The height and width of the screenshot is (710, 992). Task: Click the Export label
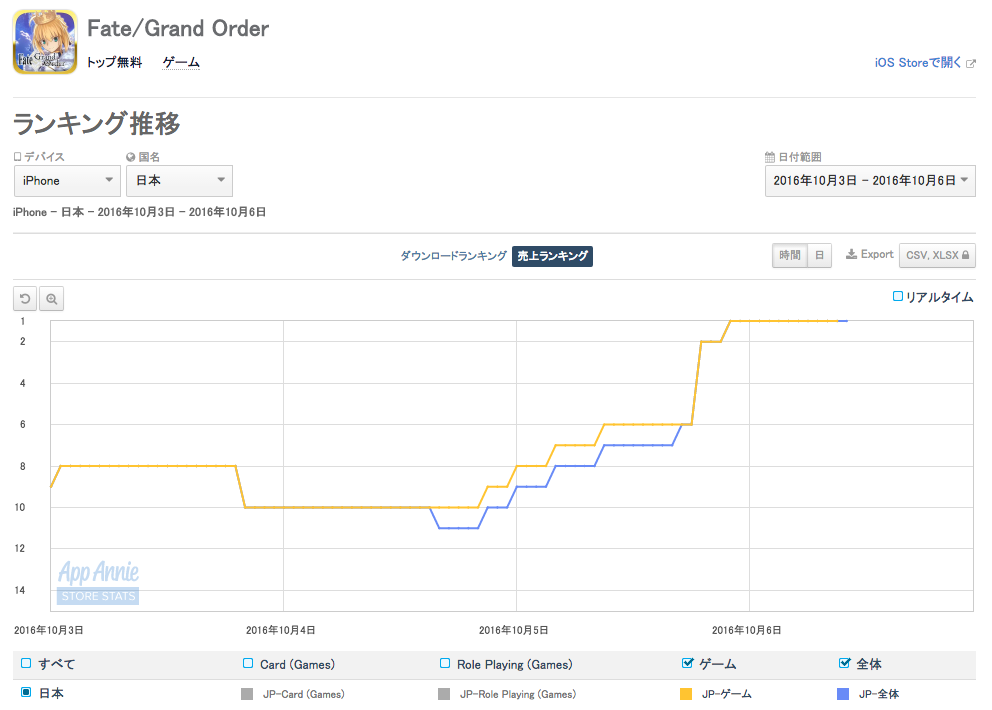877,254
